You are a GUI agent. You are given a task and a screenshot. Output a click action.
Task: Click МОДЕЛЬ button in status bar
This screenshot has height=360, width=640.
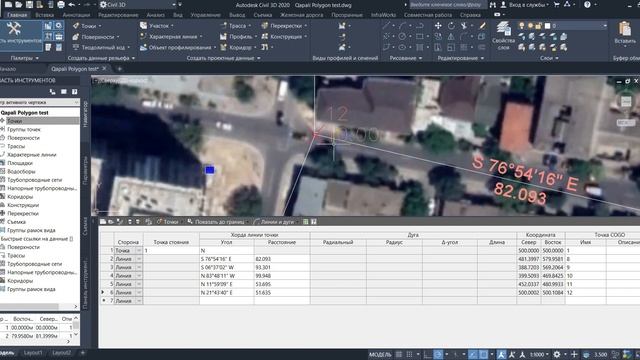(380, 354)
